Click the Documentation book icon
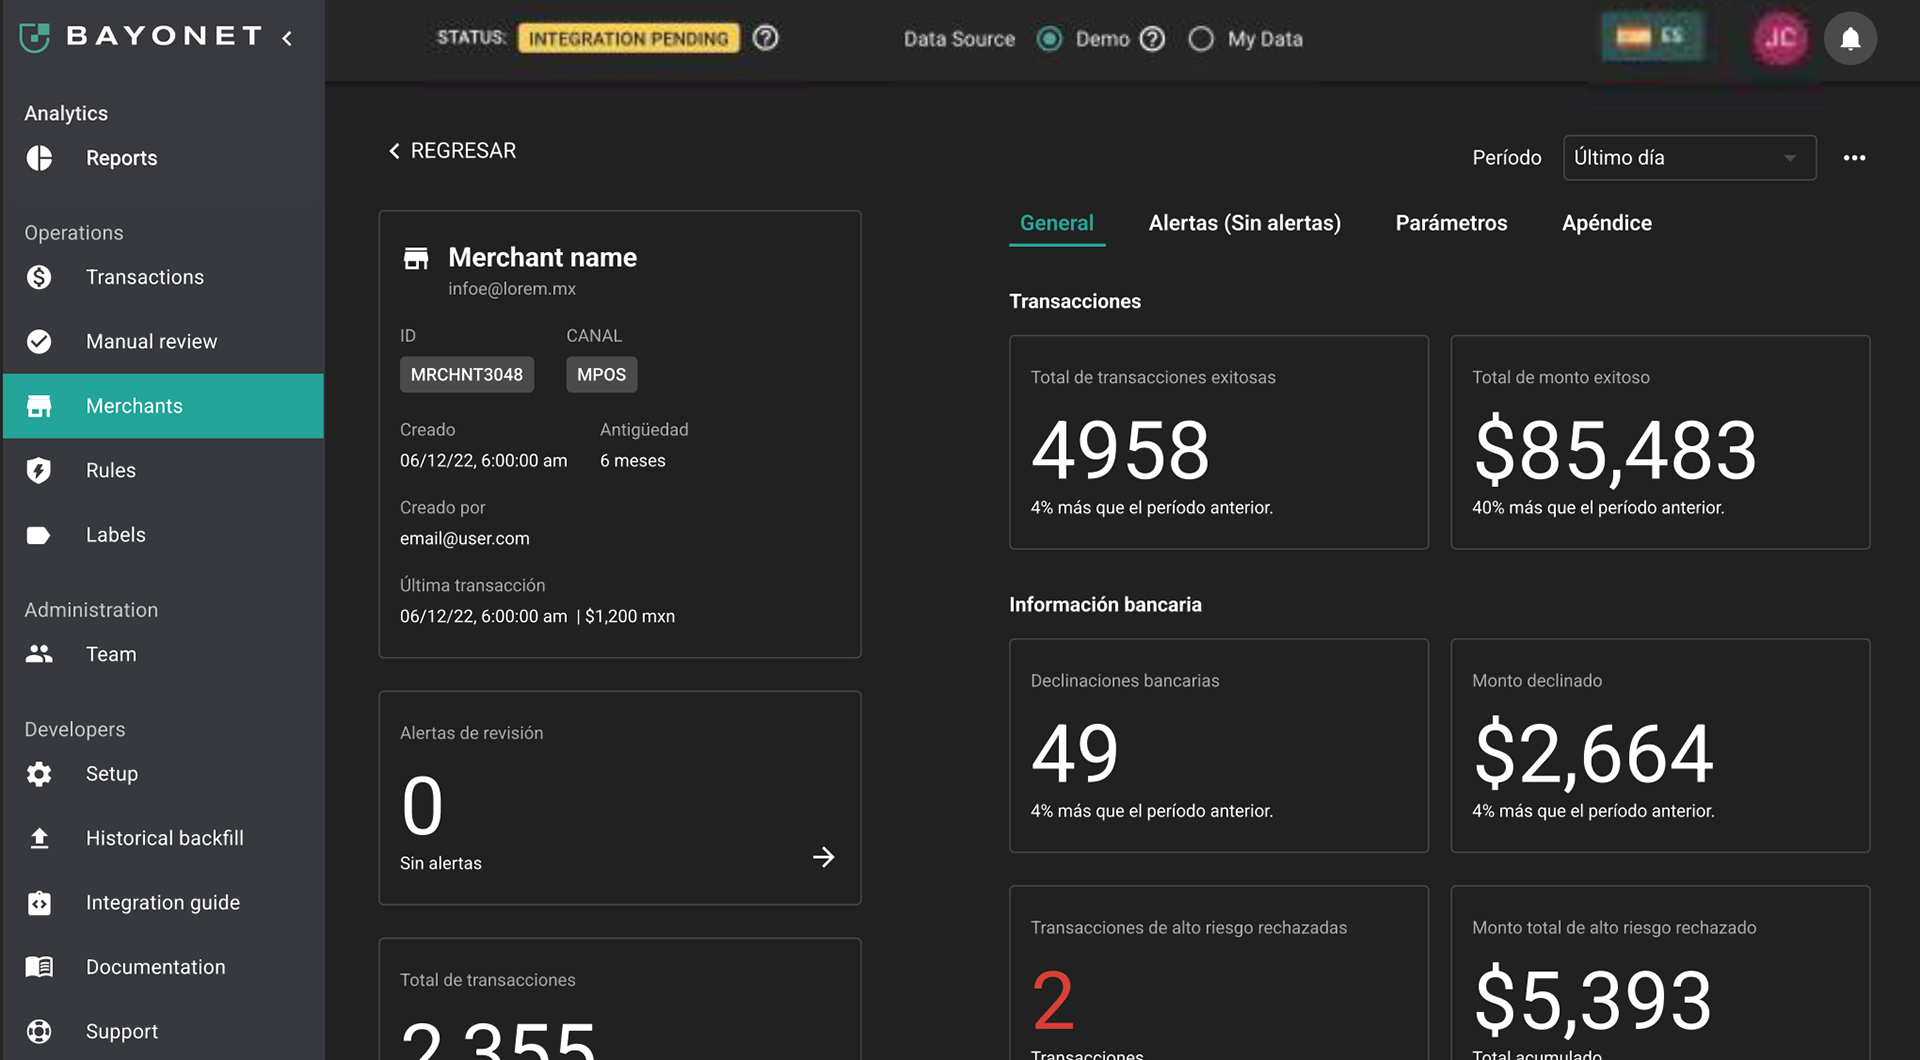 pos(39,967)
